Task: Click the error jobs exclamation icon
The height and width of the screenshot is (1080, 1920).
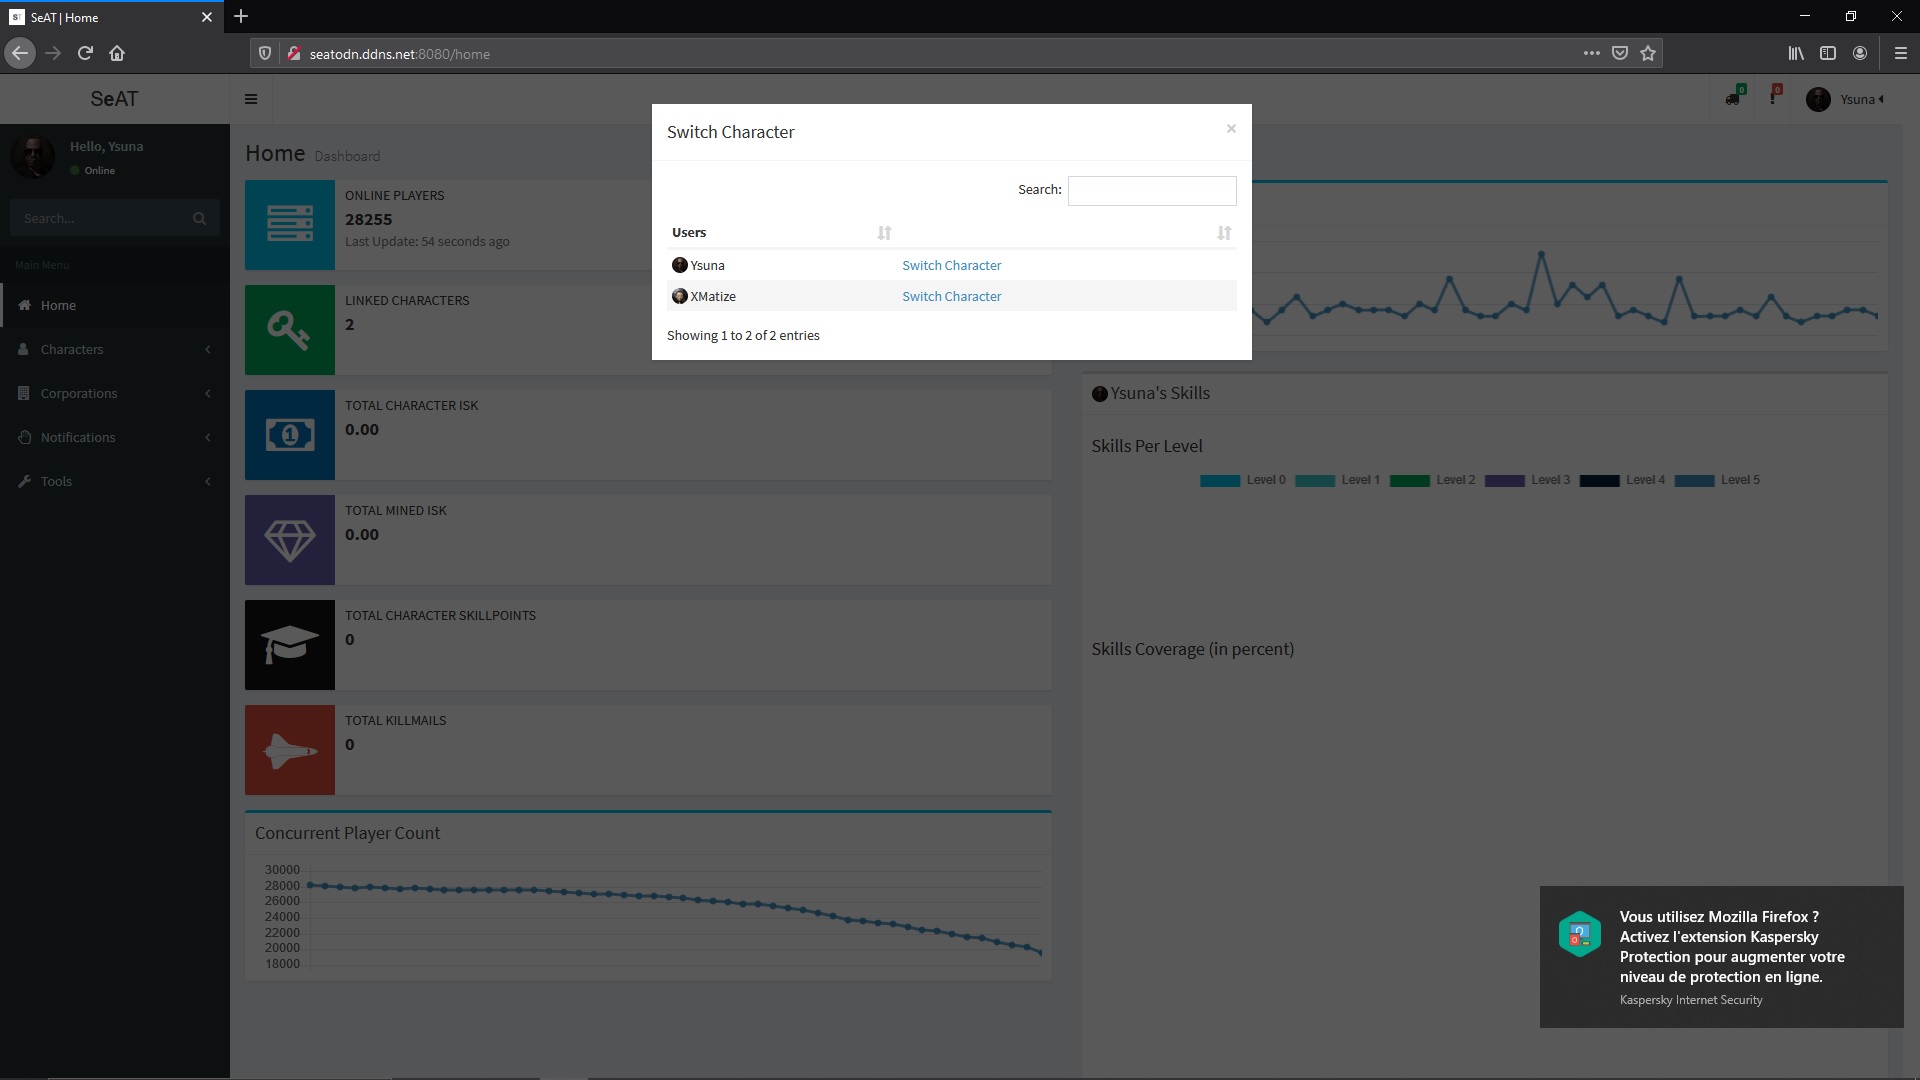Action: (x=1773, y=98)
